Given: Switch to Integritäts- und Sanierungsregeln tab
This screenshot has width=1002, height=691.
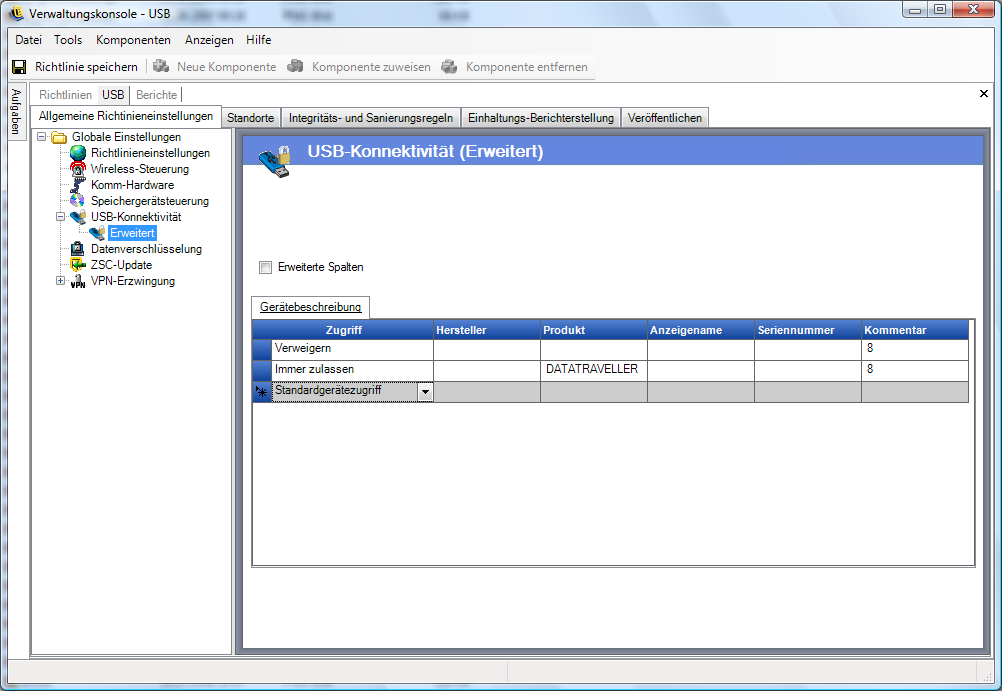Looking at the screenshot, I should pos(371,118).
